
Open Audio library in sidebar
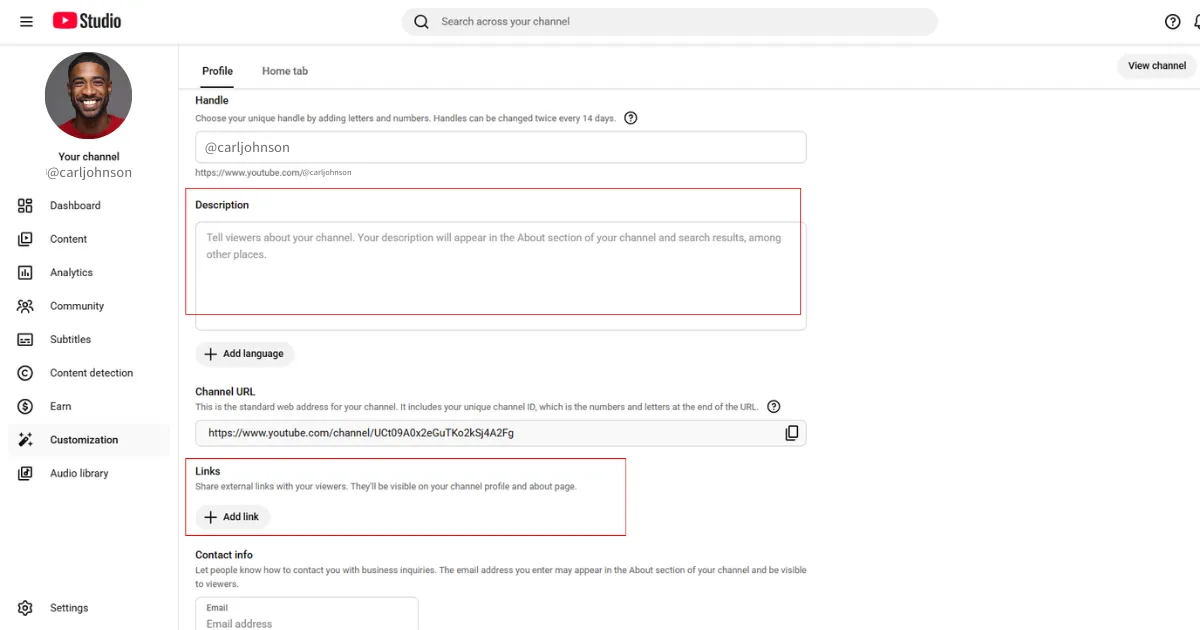tap(79, 474)
